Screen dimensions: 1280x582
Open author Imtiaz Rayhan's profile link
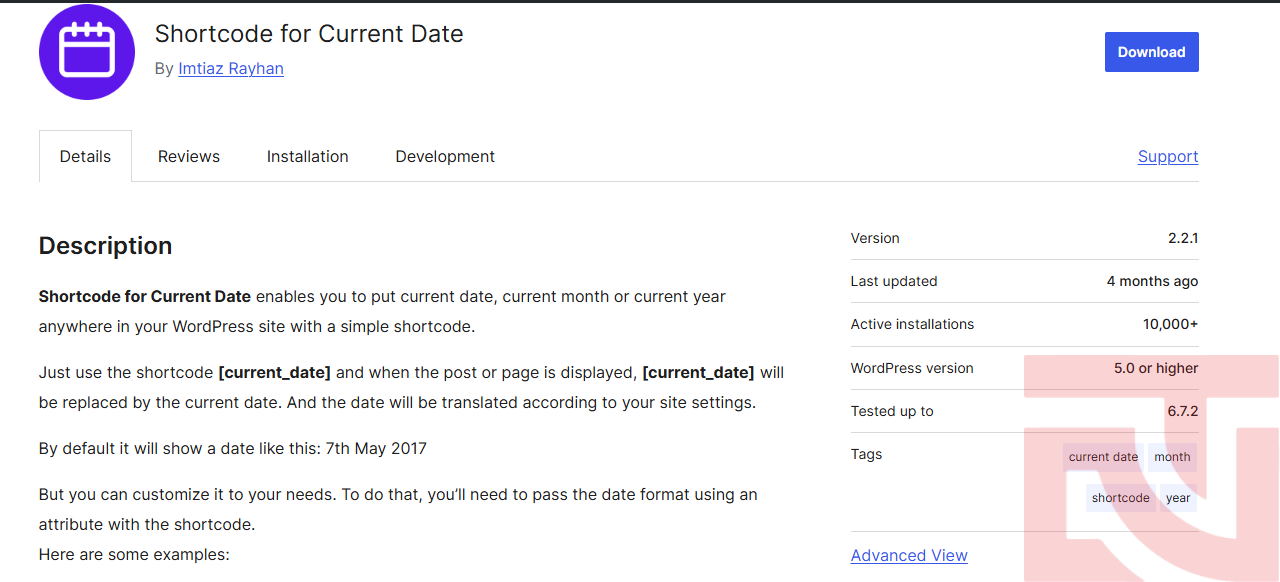pos(231,69)
